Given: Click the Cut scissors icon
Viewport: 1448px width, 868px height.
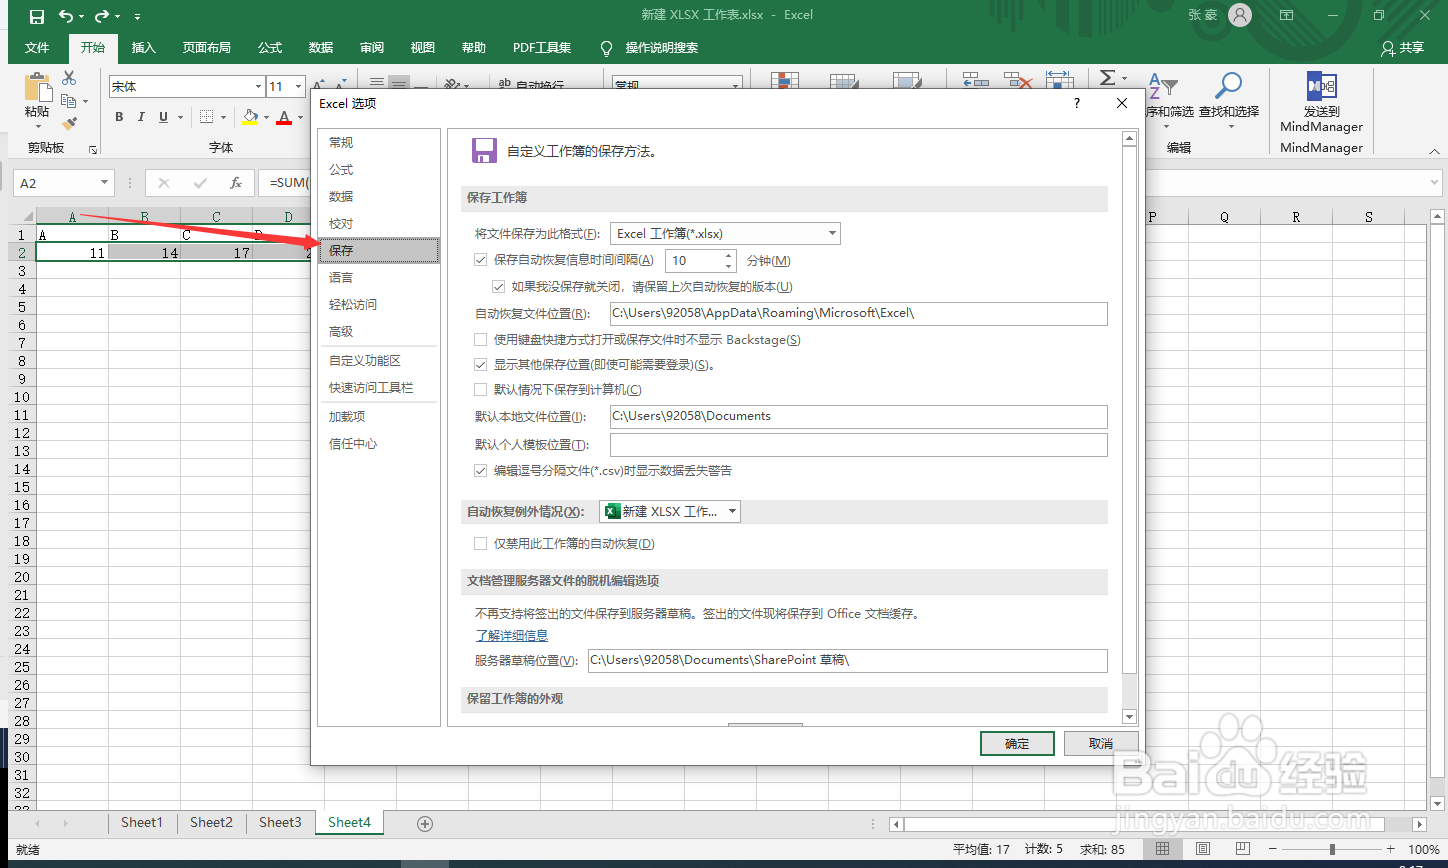Looking at the screenshot, I should click(x=69, y=78).
